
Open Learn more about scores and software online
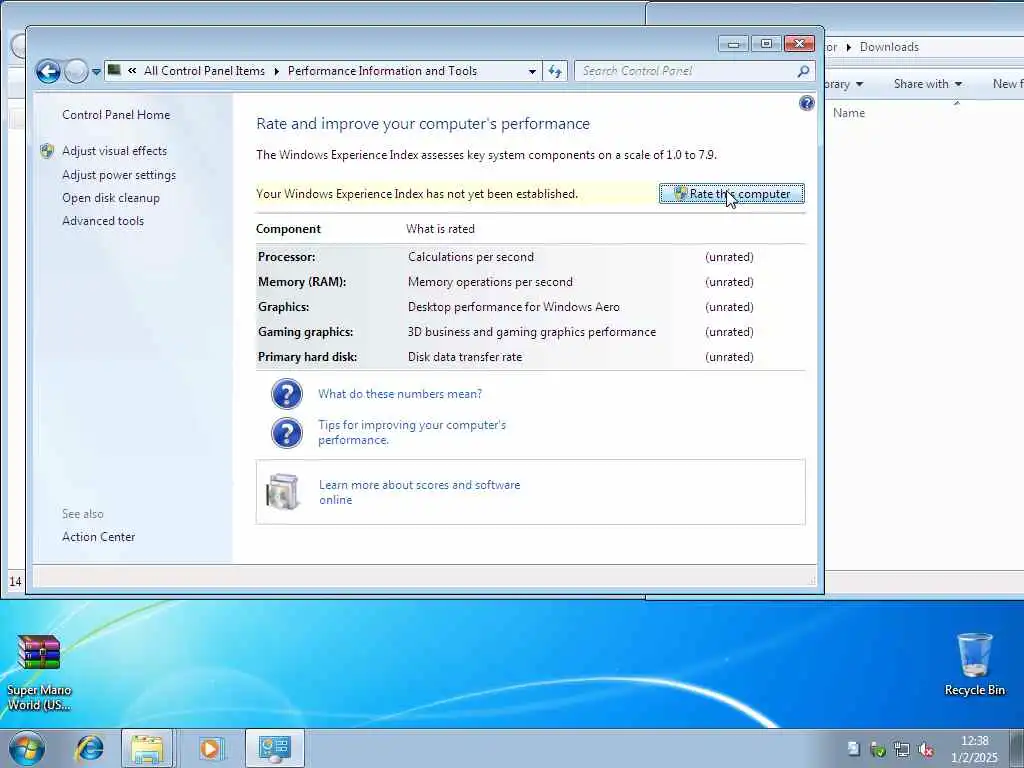pyautogui.click(x=419, y=492)
